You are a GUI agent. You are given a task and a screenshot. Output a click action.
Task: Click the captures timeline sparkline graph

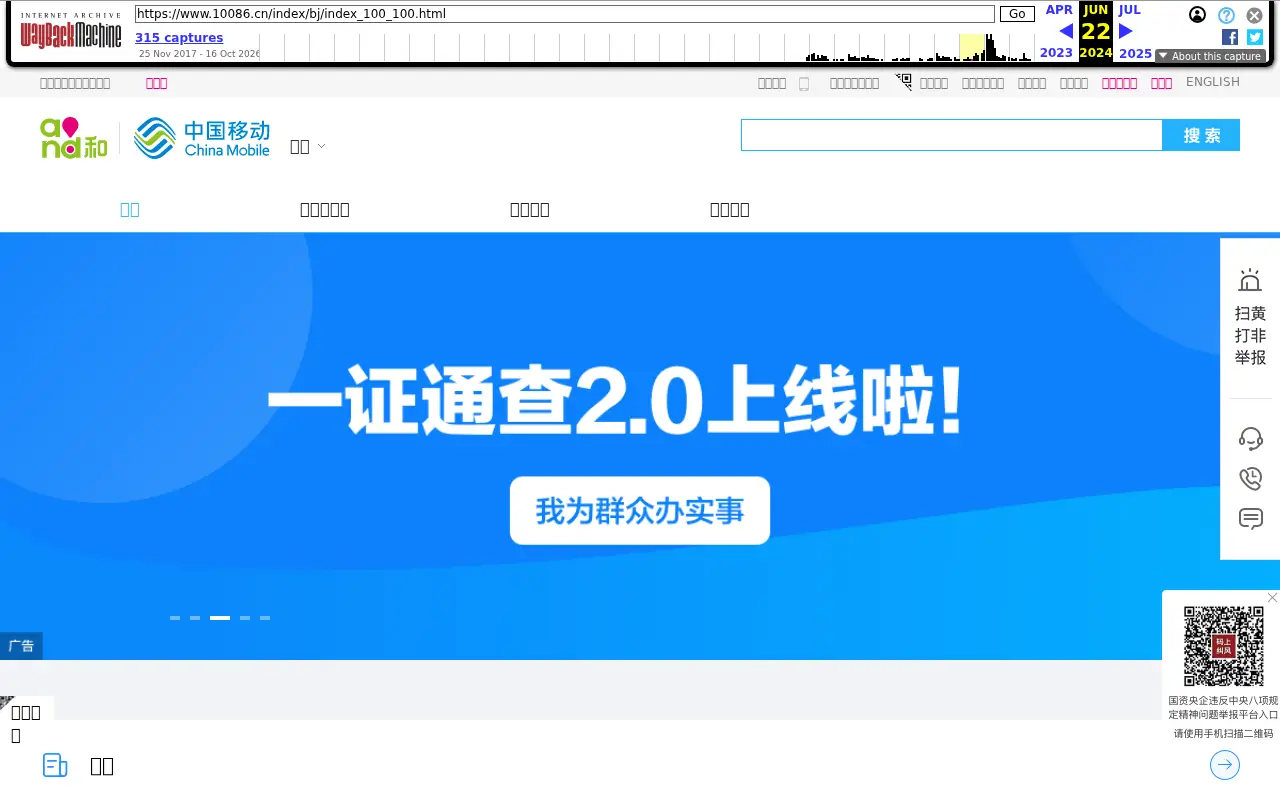coord(646,47)
